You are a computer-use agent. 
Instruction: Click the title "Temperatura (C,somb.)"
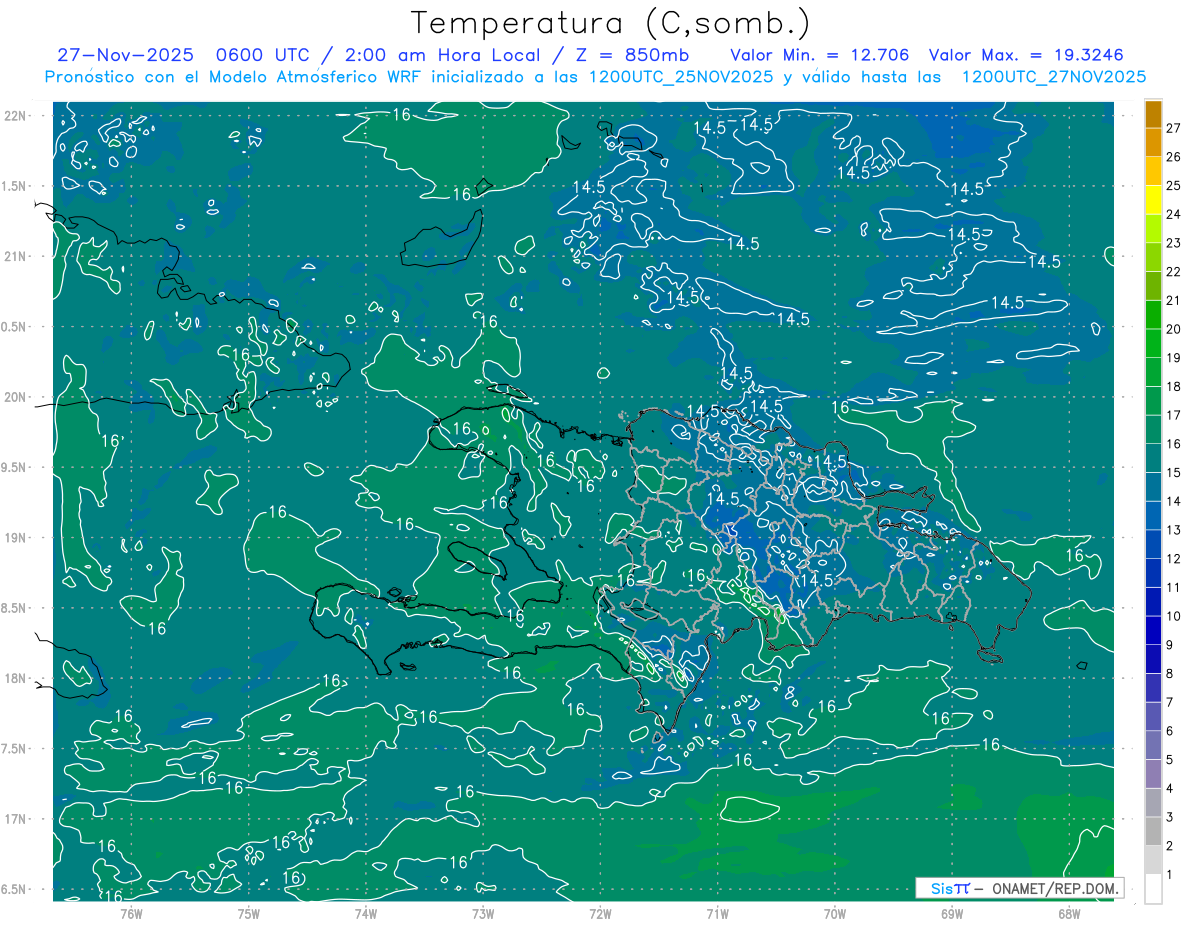[611, 23]
